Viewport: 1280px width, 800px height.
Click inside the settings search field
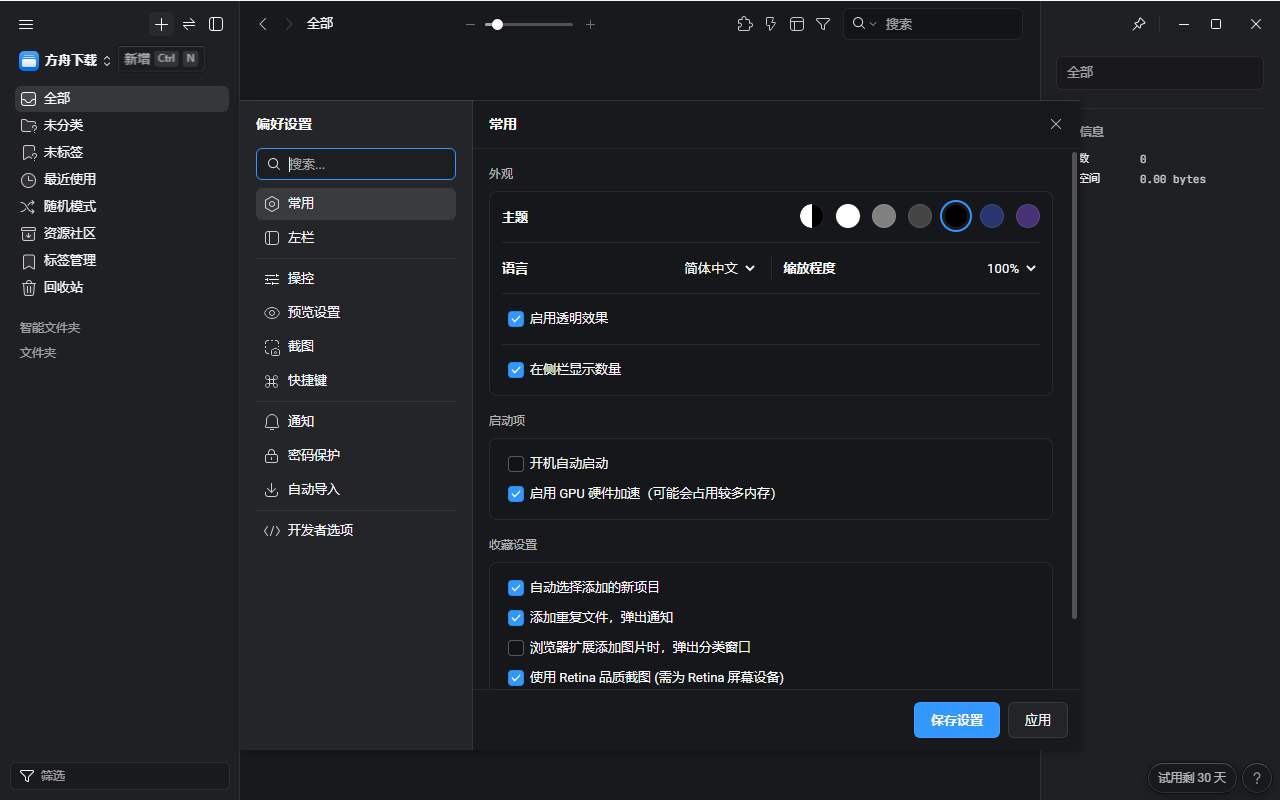coord(356,163)
